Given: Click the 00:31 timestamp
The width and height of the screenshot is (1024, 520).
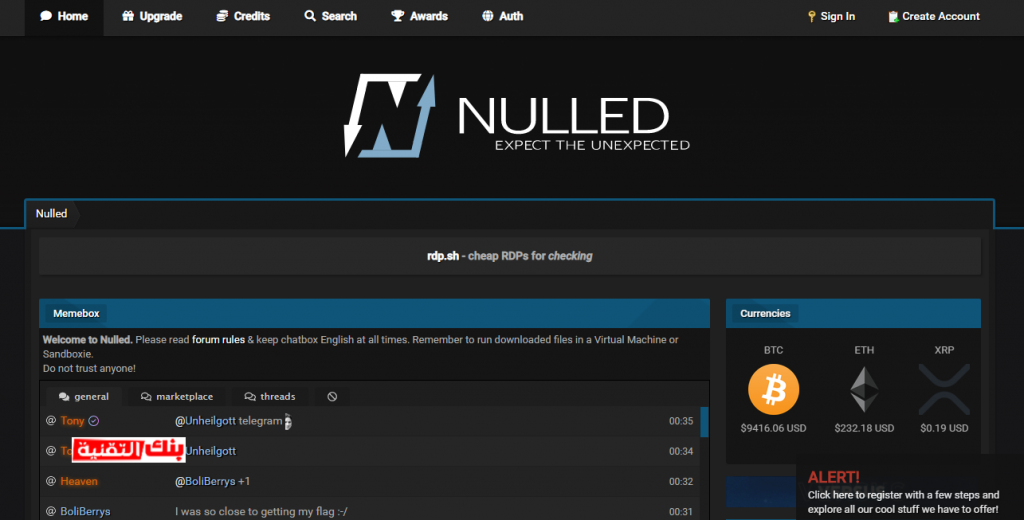Looking at the screenshot, I should pyautogui.click(x=680, y=512).
